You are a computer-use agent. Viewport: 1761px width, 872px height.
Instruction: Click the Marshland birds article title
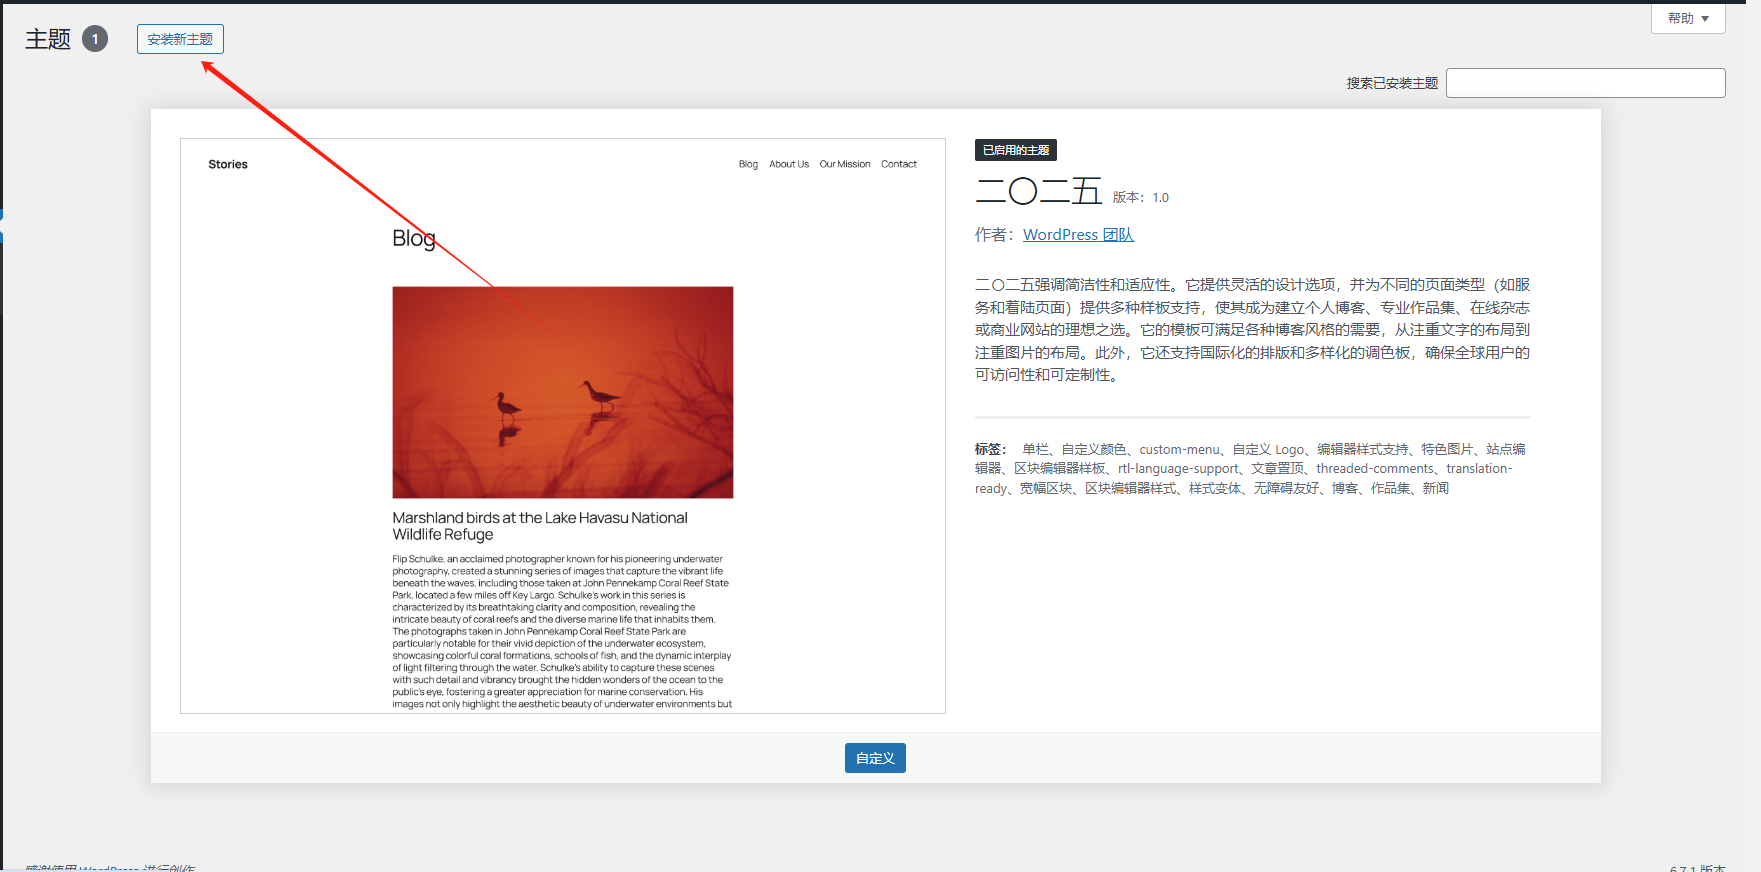[540, 526]
